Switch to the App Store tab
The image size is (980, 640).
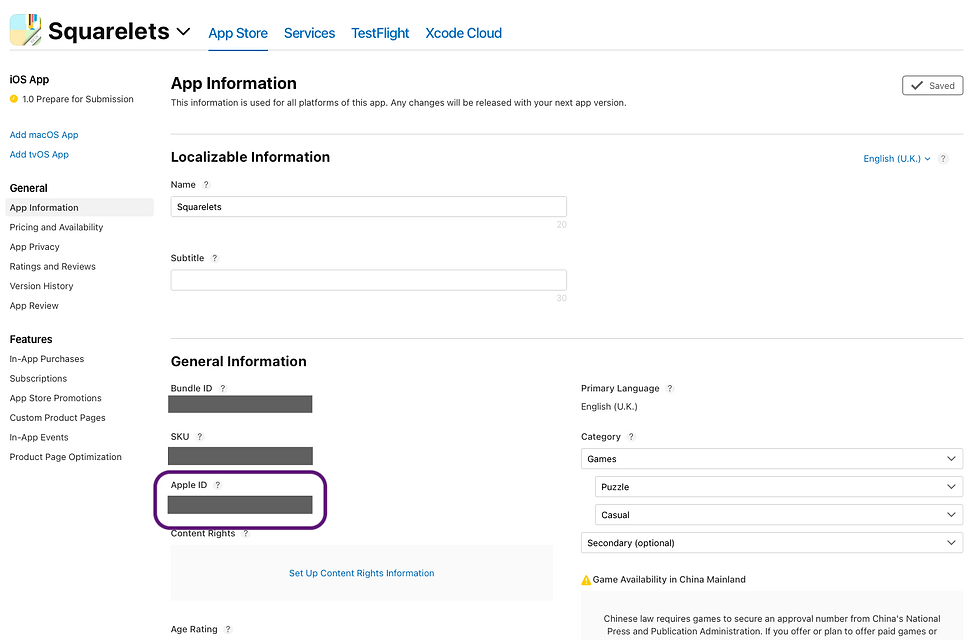238,33
